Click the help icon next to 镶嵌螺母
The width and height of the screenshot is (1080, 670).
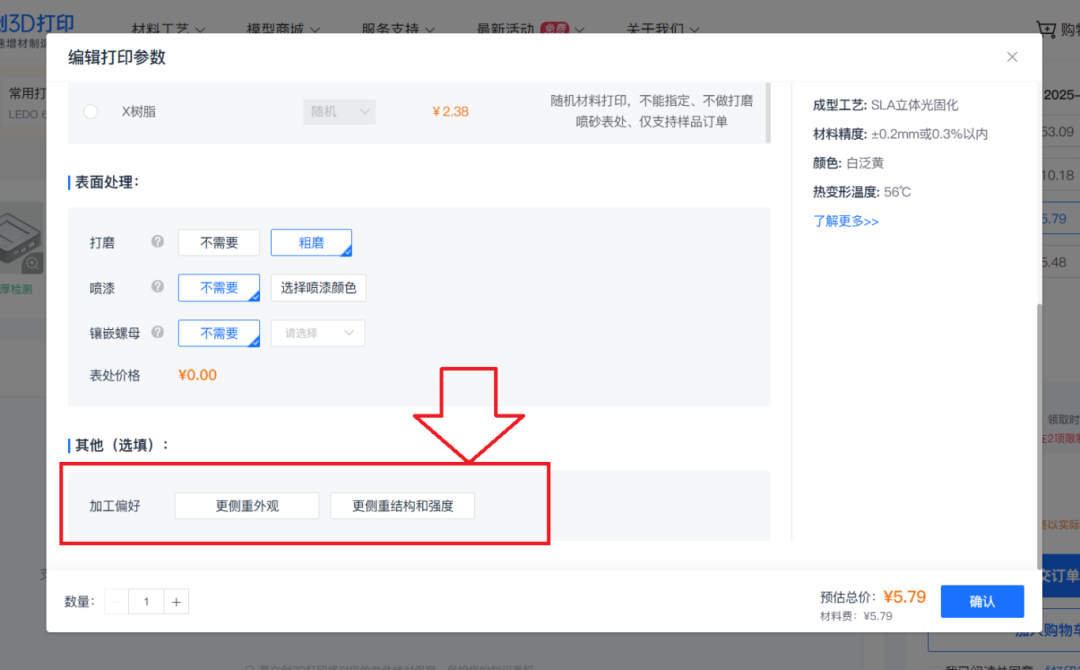pyautogui.click(x=157, y=333)
